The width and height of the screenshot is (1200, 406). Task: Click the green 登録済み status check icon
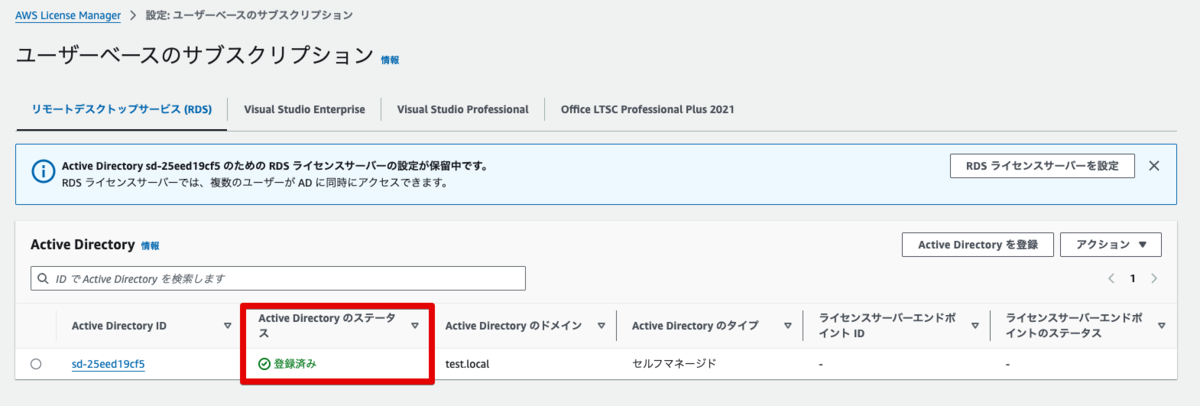[x=265, y=364]
